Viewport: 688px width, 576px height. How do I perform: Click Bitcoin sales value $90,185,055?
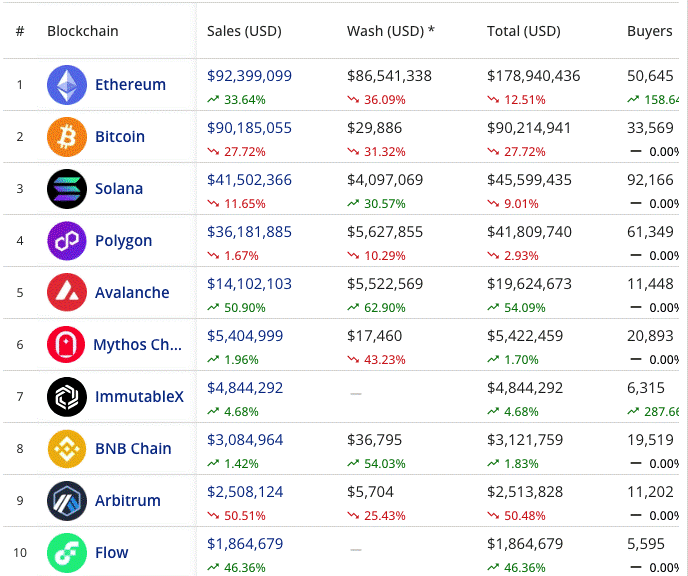pos(249,128)
